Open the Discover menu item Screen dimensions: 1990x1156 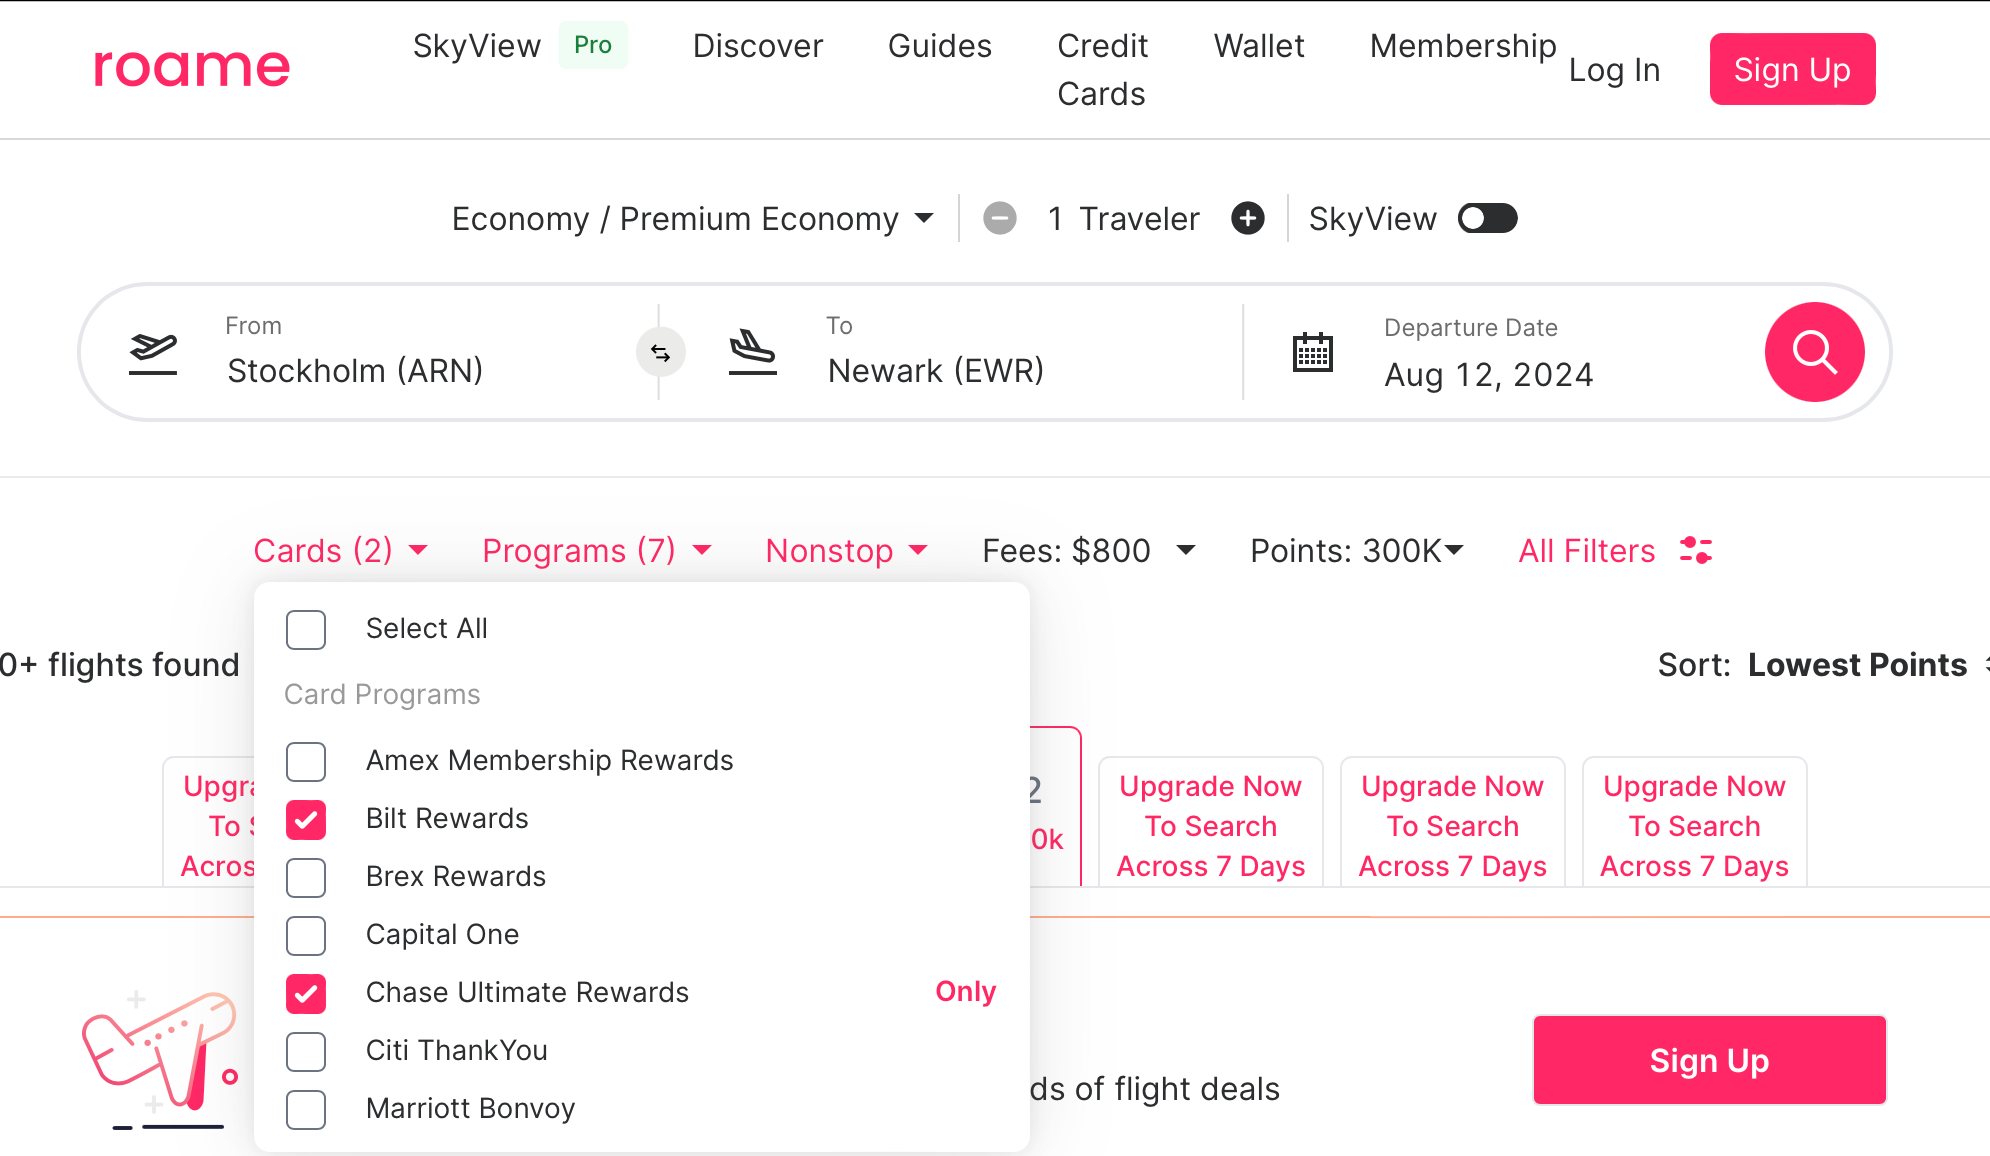[757, 46]
